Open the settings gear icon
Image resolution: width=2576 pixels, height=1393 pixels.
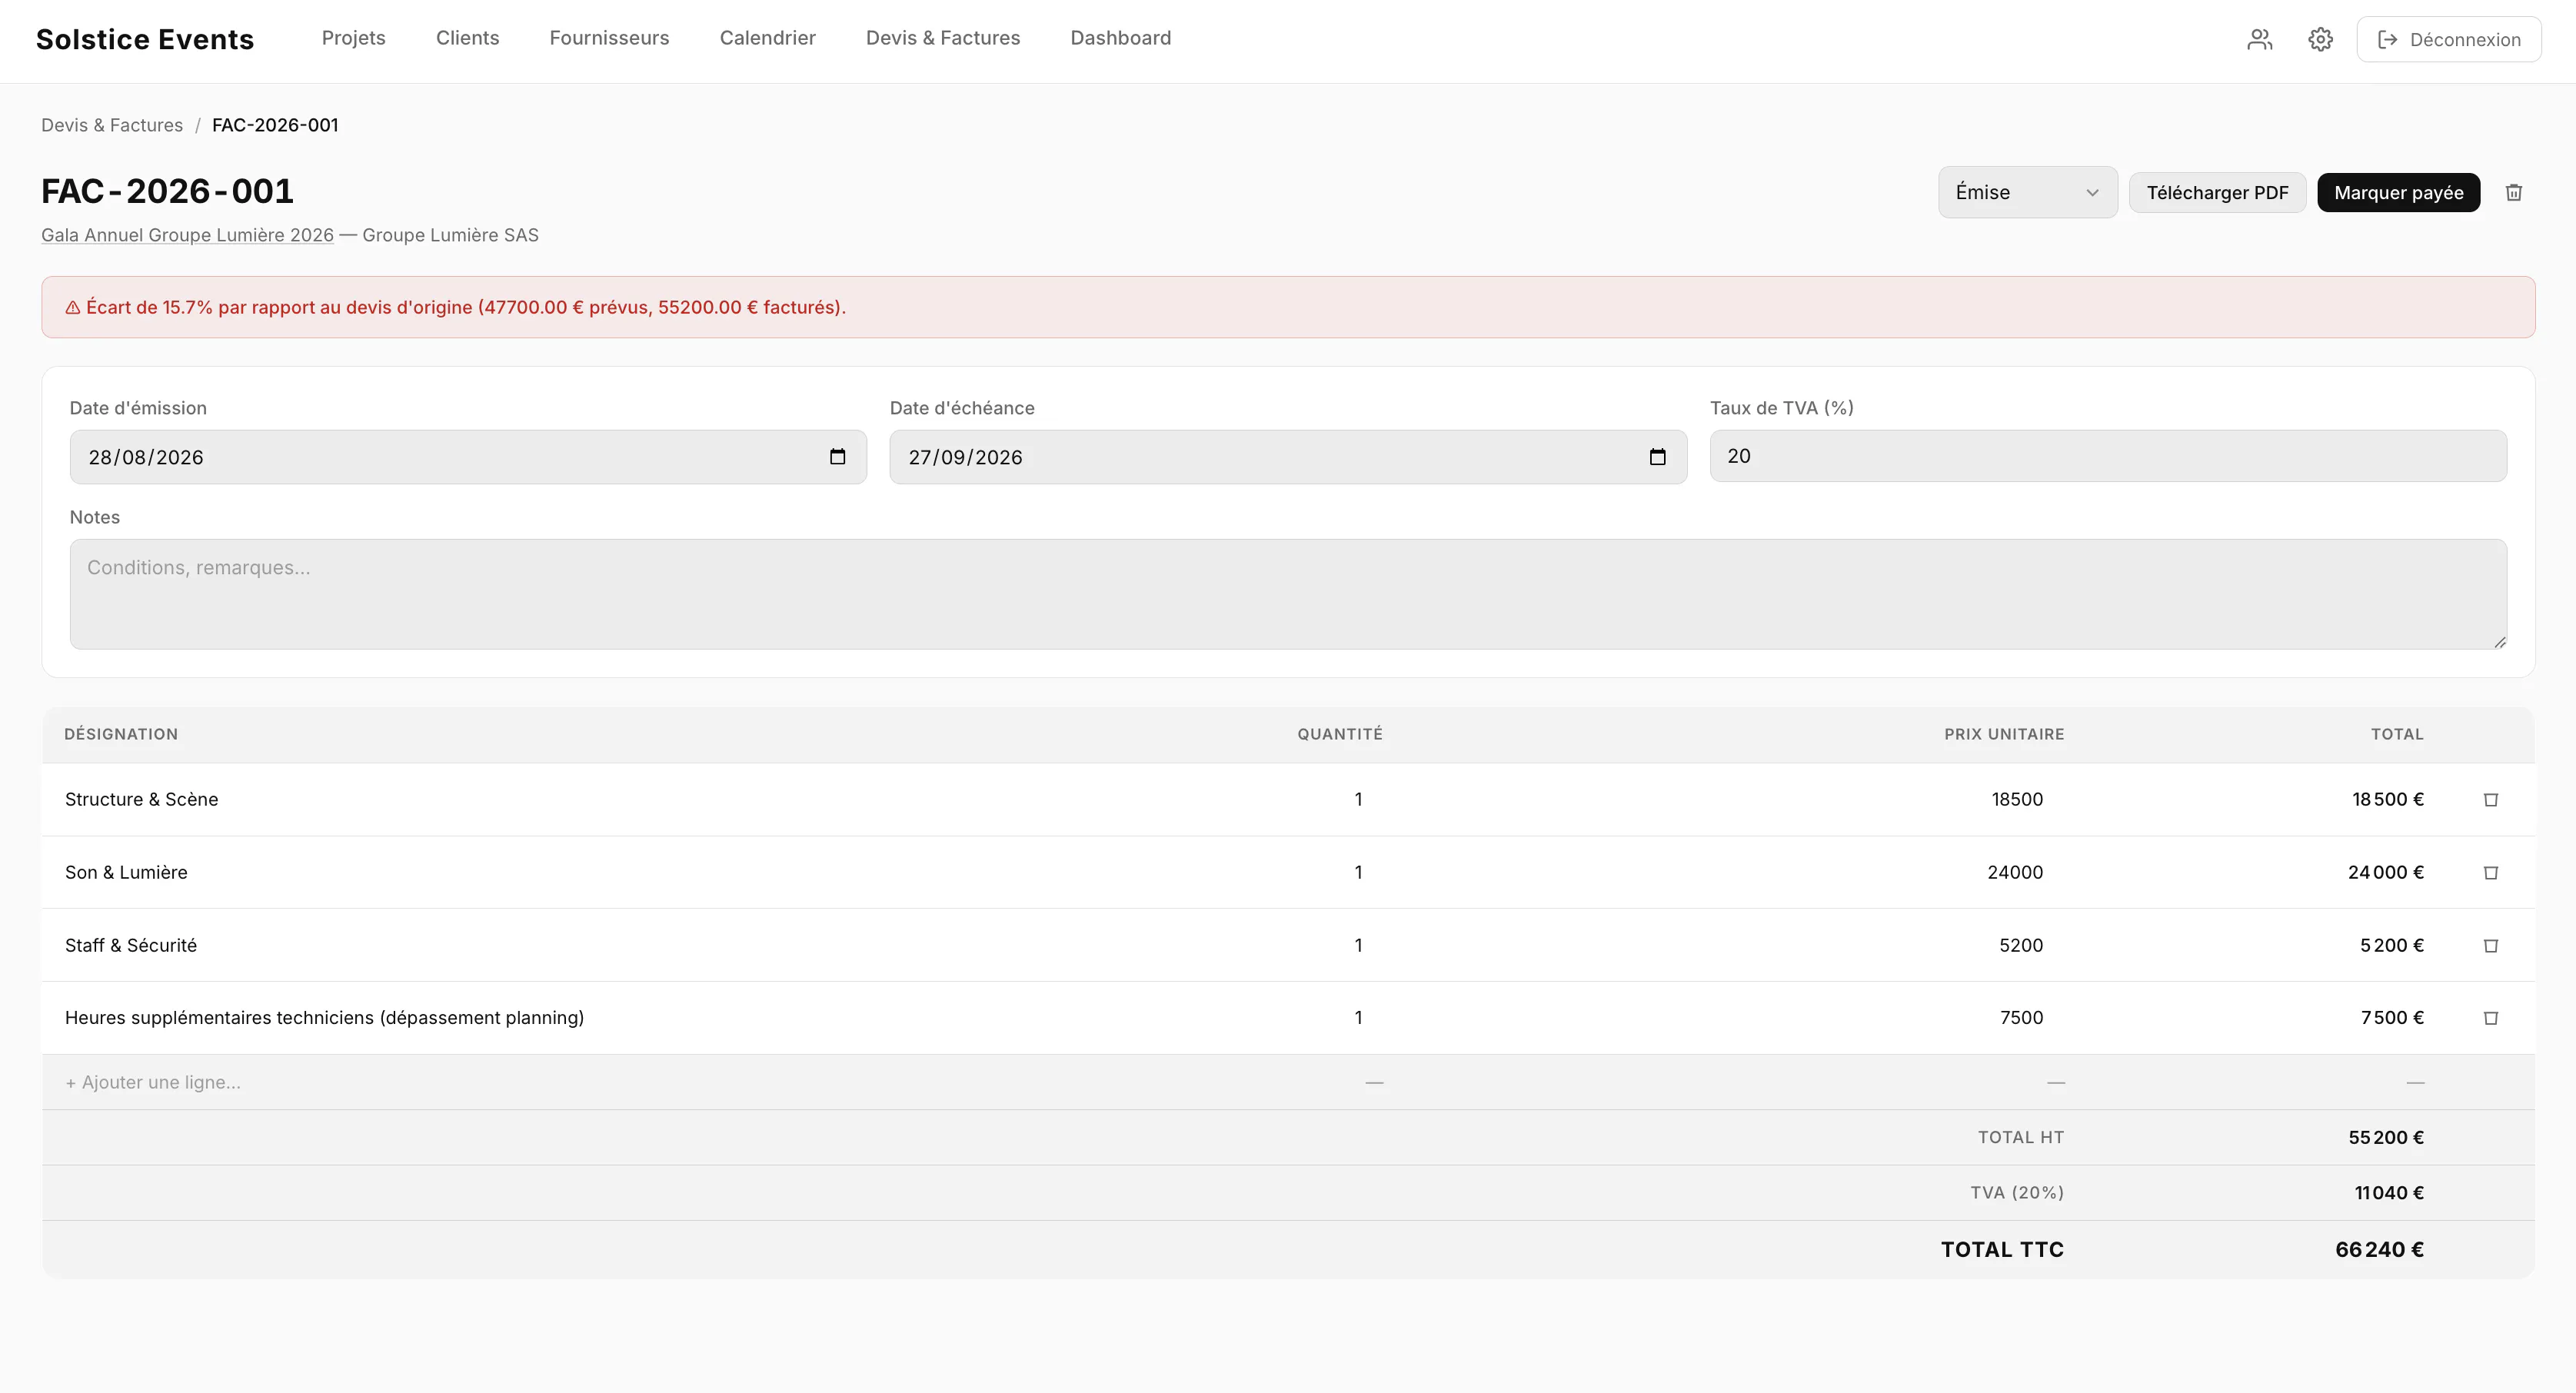2320,39
